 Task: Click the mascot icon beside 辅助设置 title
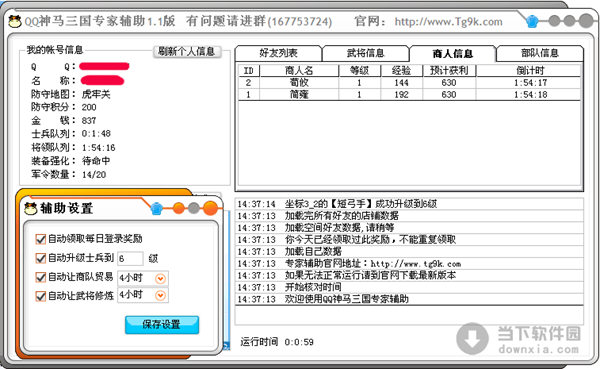point(31,209)
